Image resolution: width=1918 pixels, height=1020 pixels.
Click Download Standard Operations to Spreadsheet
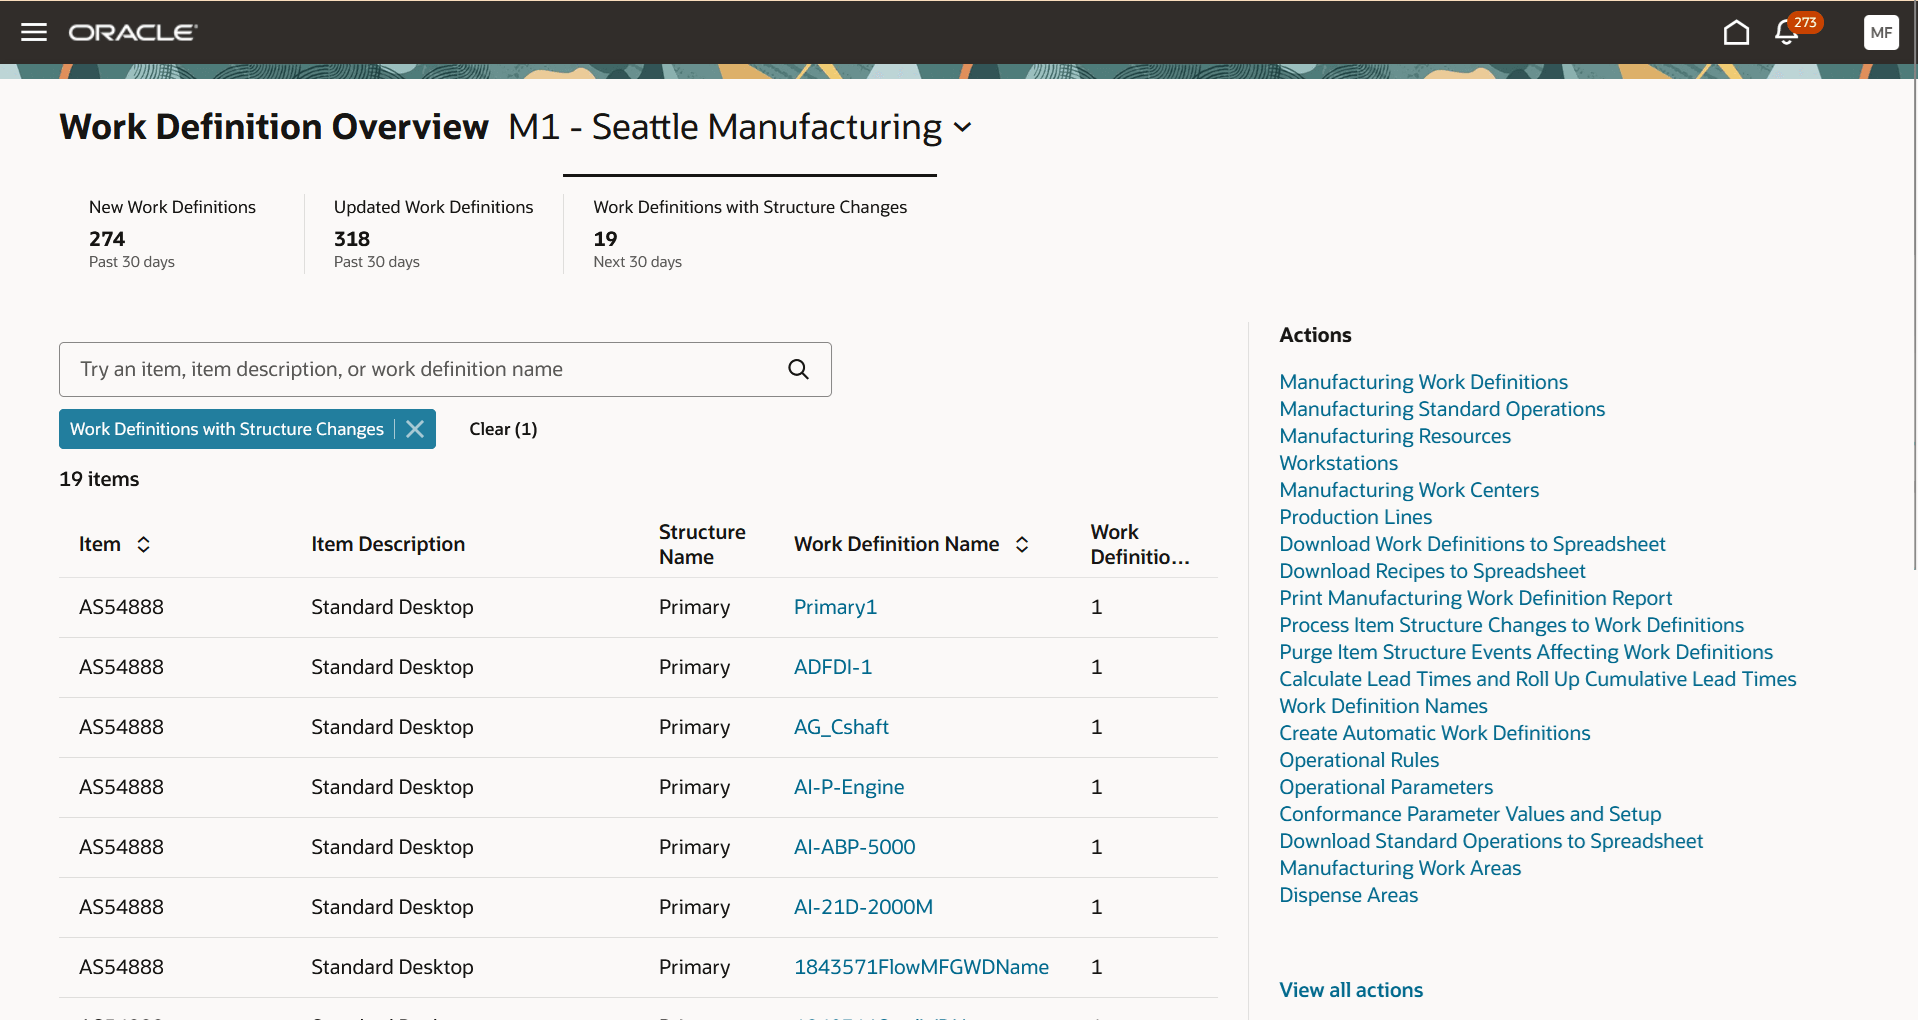click(1491, 841)
